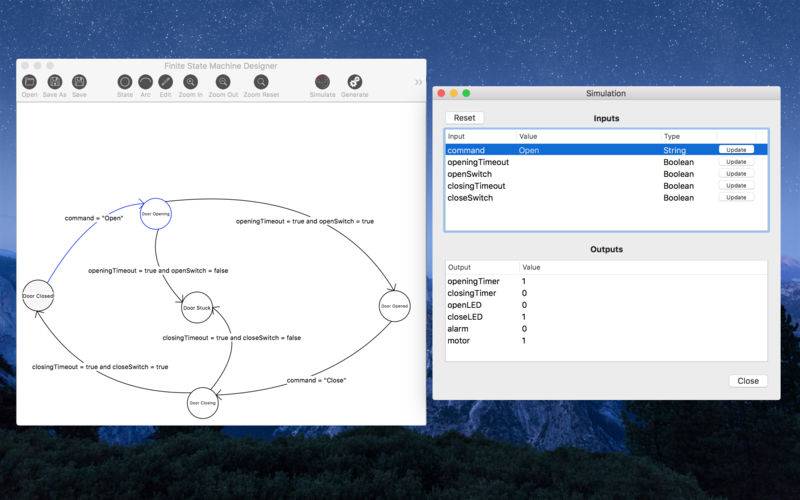Expand the toolbar overflow chevron
The height and width of the screenshot is (500, 800).
418,82
